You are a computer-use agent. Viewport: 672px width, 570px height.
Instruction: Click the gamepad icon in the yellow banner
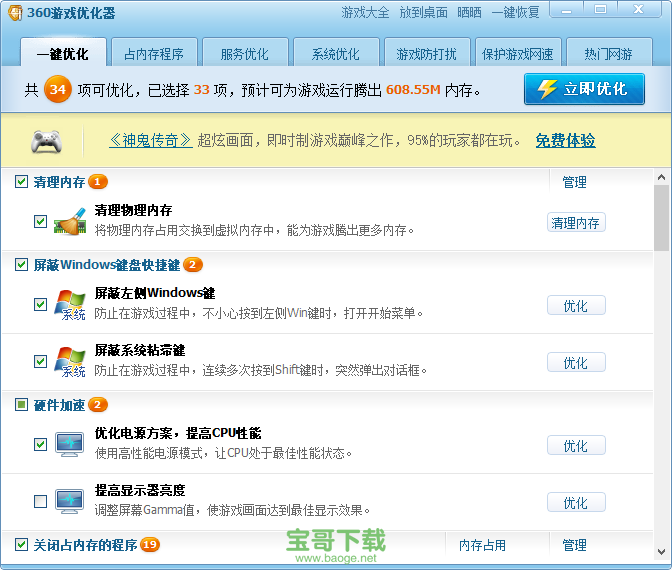coord(45,141)
